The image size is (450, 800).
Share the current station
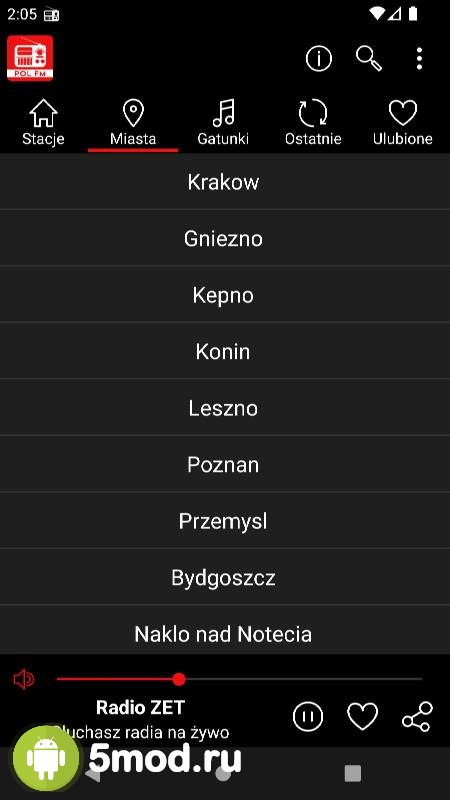point(417,716)
